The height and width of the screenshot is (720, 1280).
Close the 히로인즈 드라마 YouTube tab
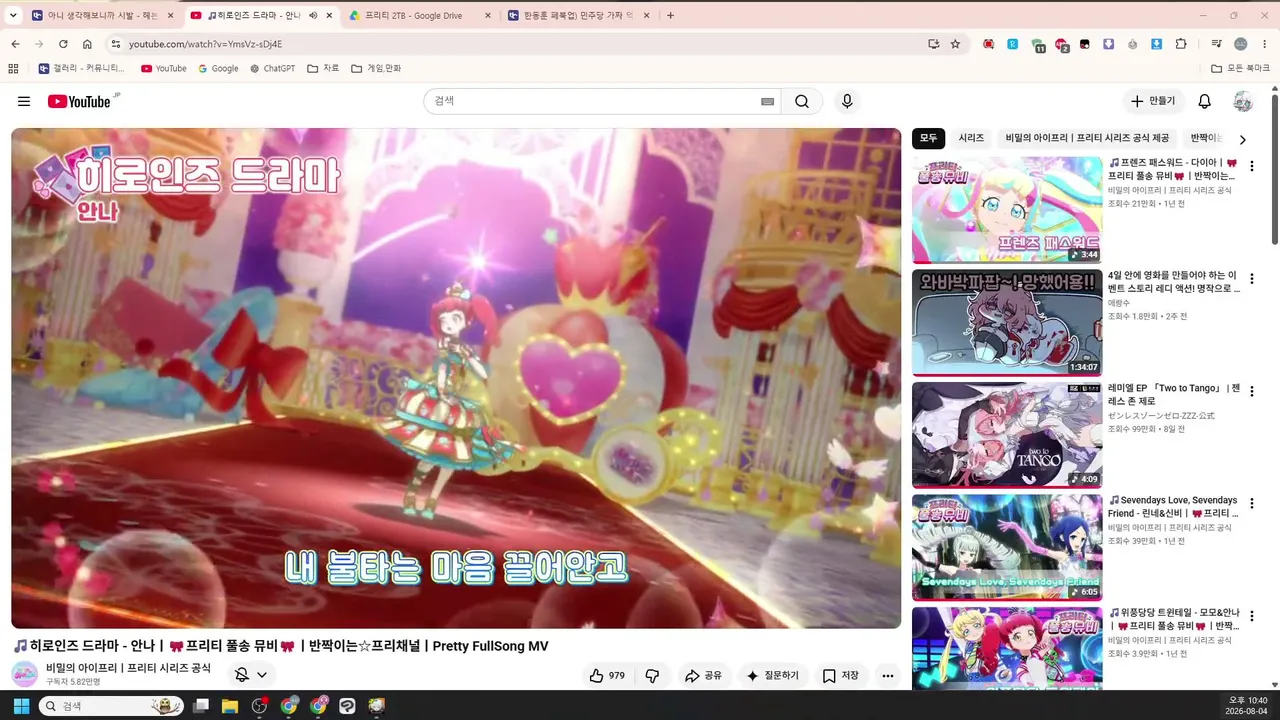tap(329, 15)
